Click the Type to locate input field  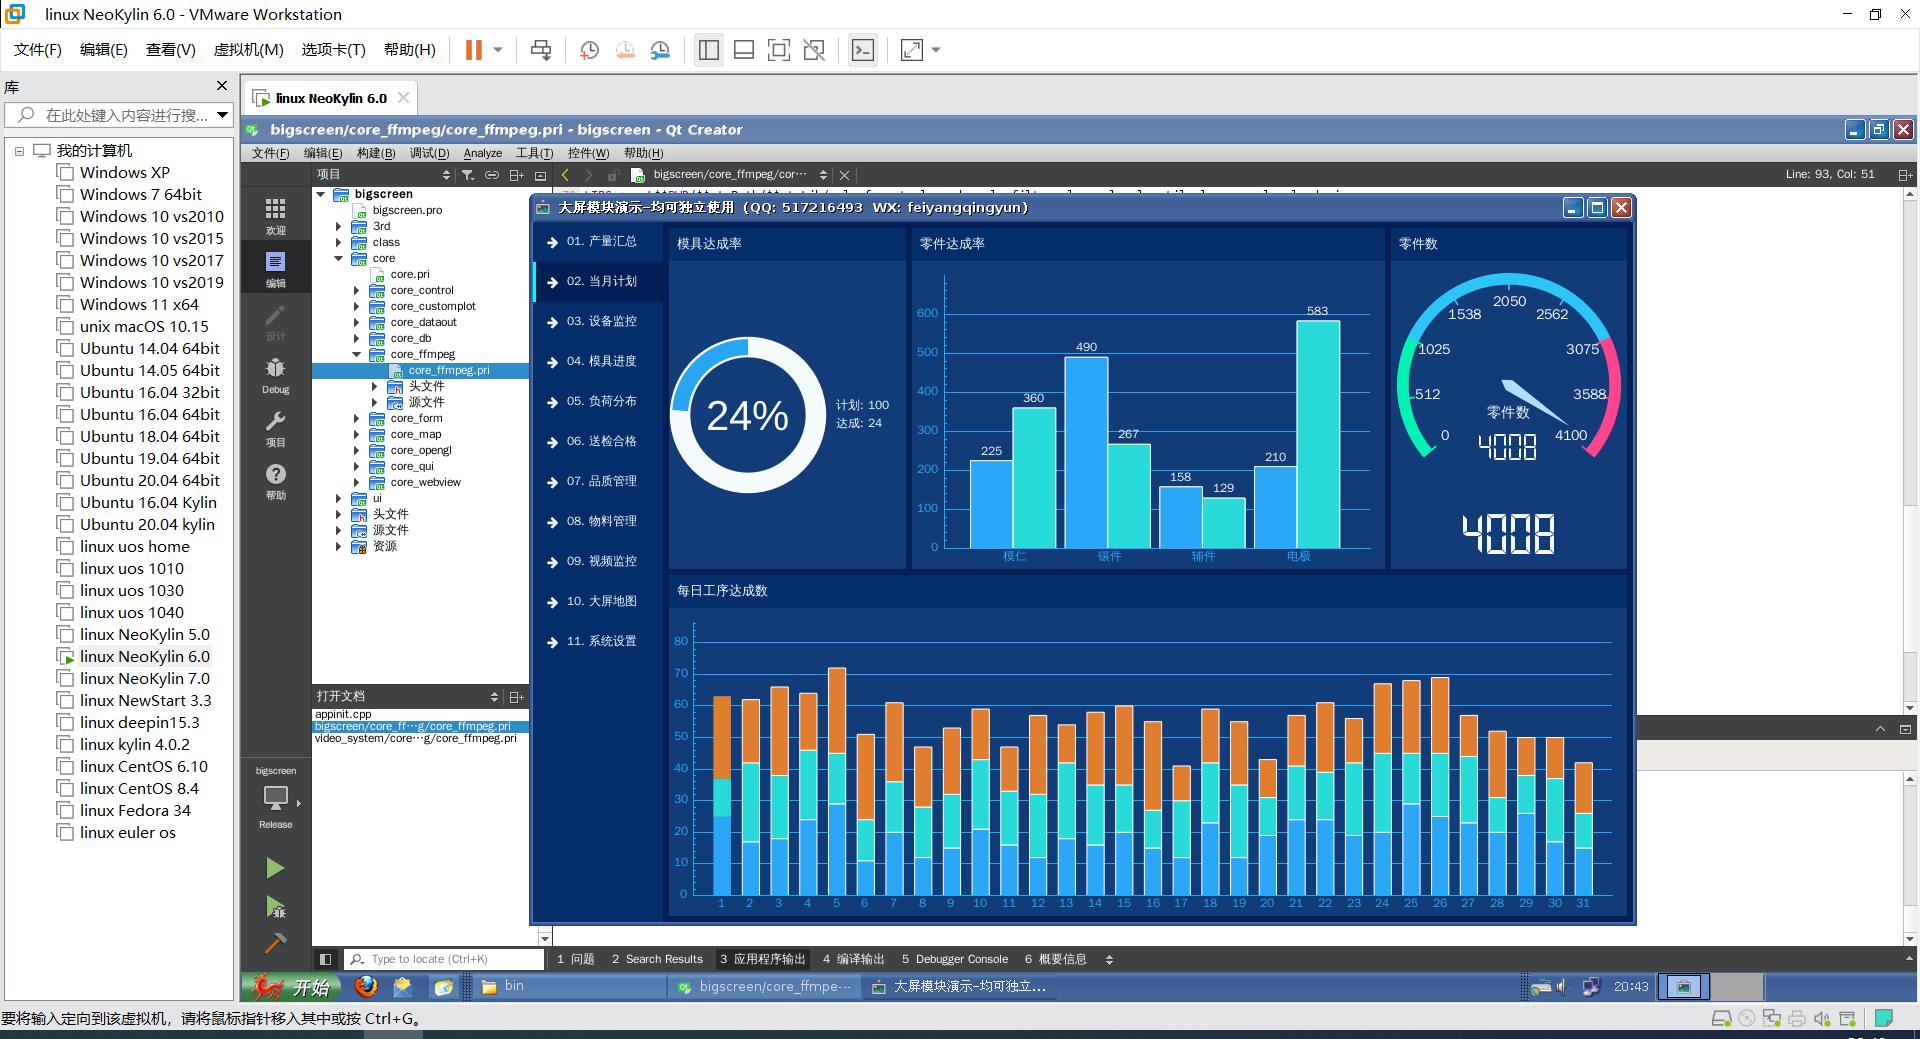tap(446, 959)
